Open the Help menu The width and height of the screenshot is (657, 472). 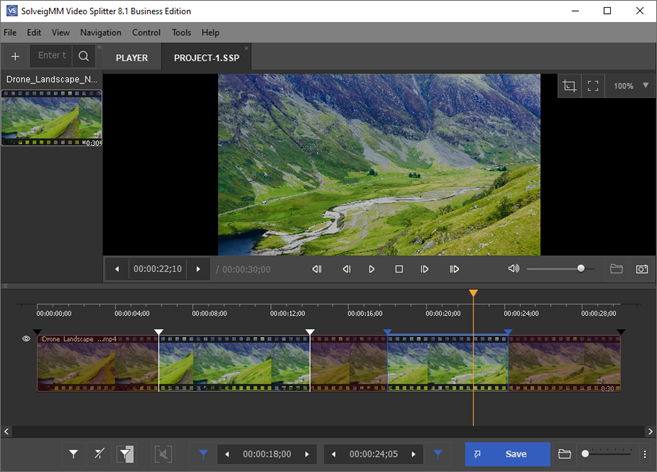(x=210, y=32)
